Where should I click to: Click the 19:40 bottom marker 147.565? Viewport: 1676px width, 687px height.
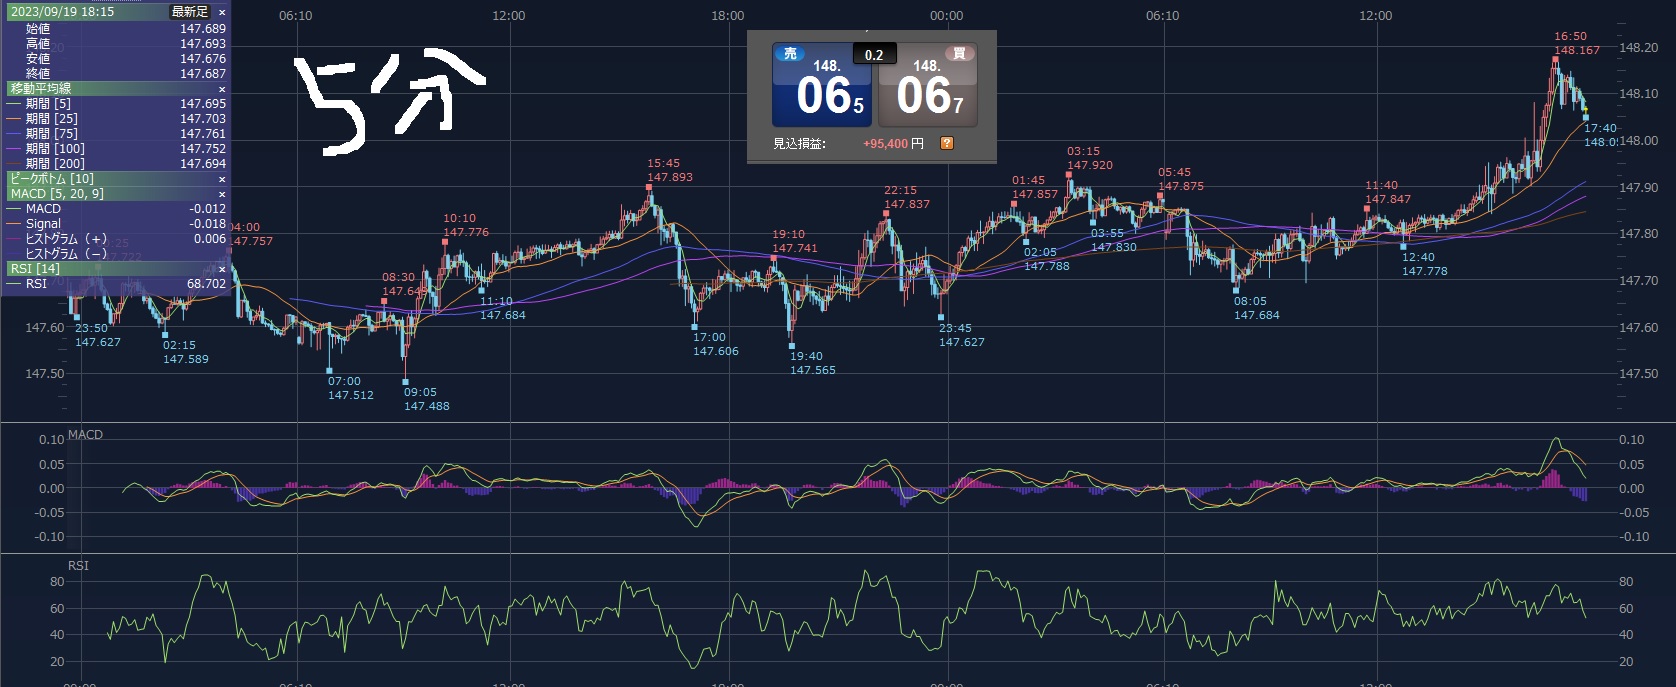click(812, 363)
